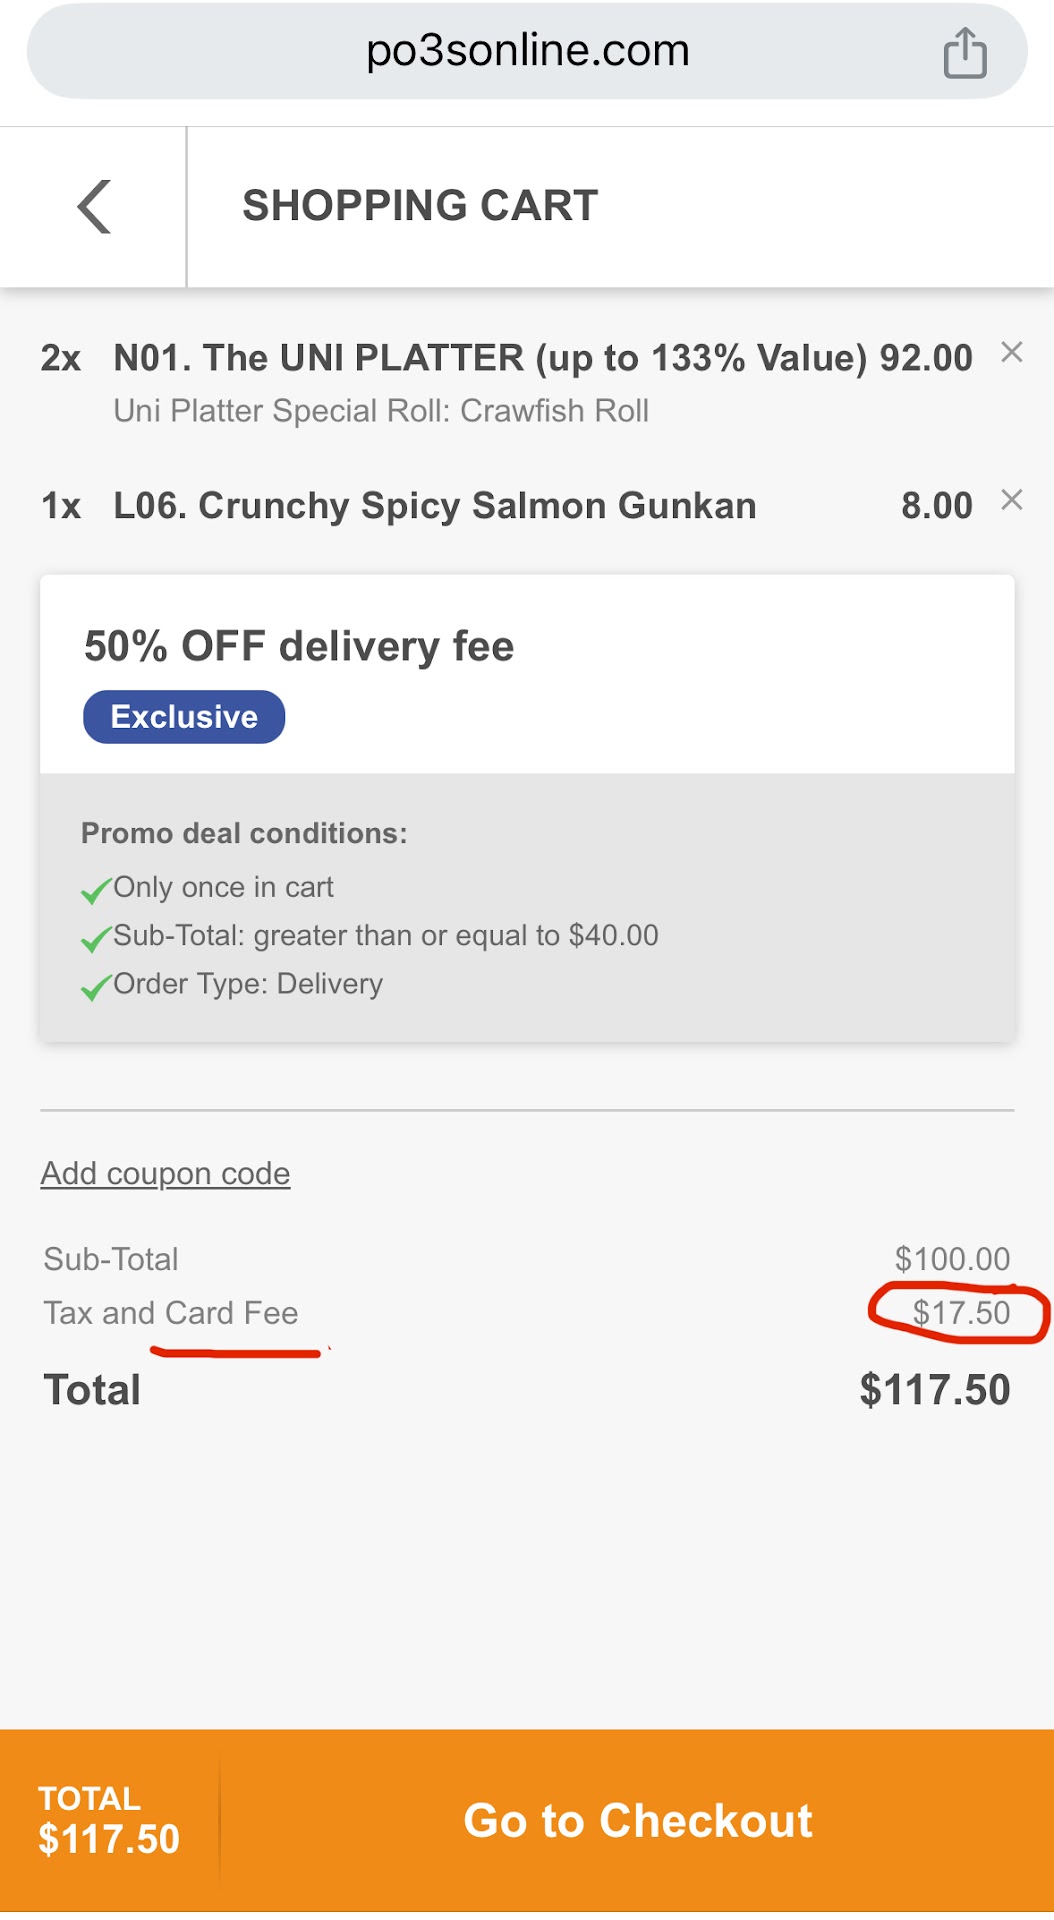Viewport: 1054px width, 1920px height.
Task: Open the Add coupon code link
Action: click(165, 1173)
